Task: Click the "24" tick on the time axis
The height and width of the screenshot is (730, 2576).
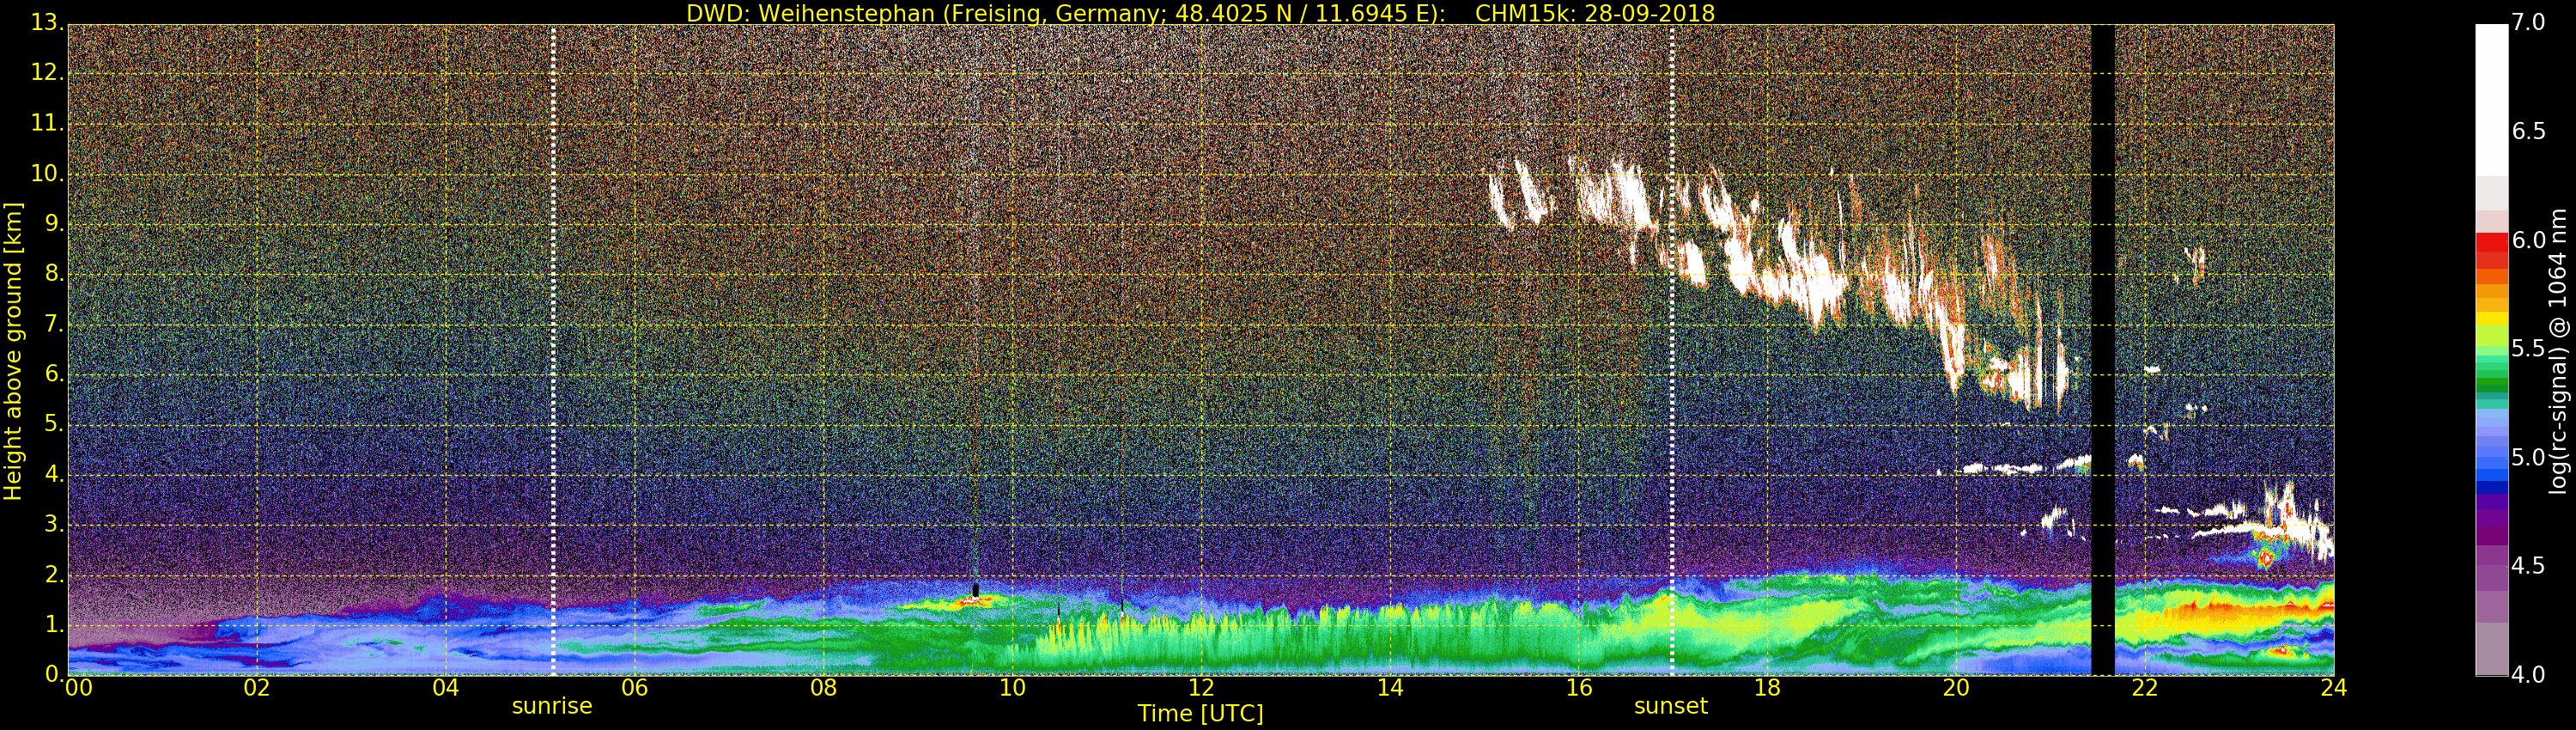Action: 2334,687
